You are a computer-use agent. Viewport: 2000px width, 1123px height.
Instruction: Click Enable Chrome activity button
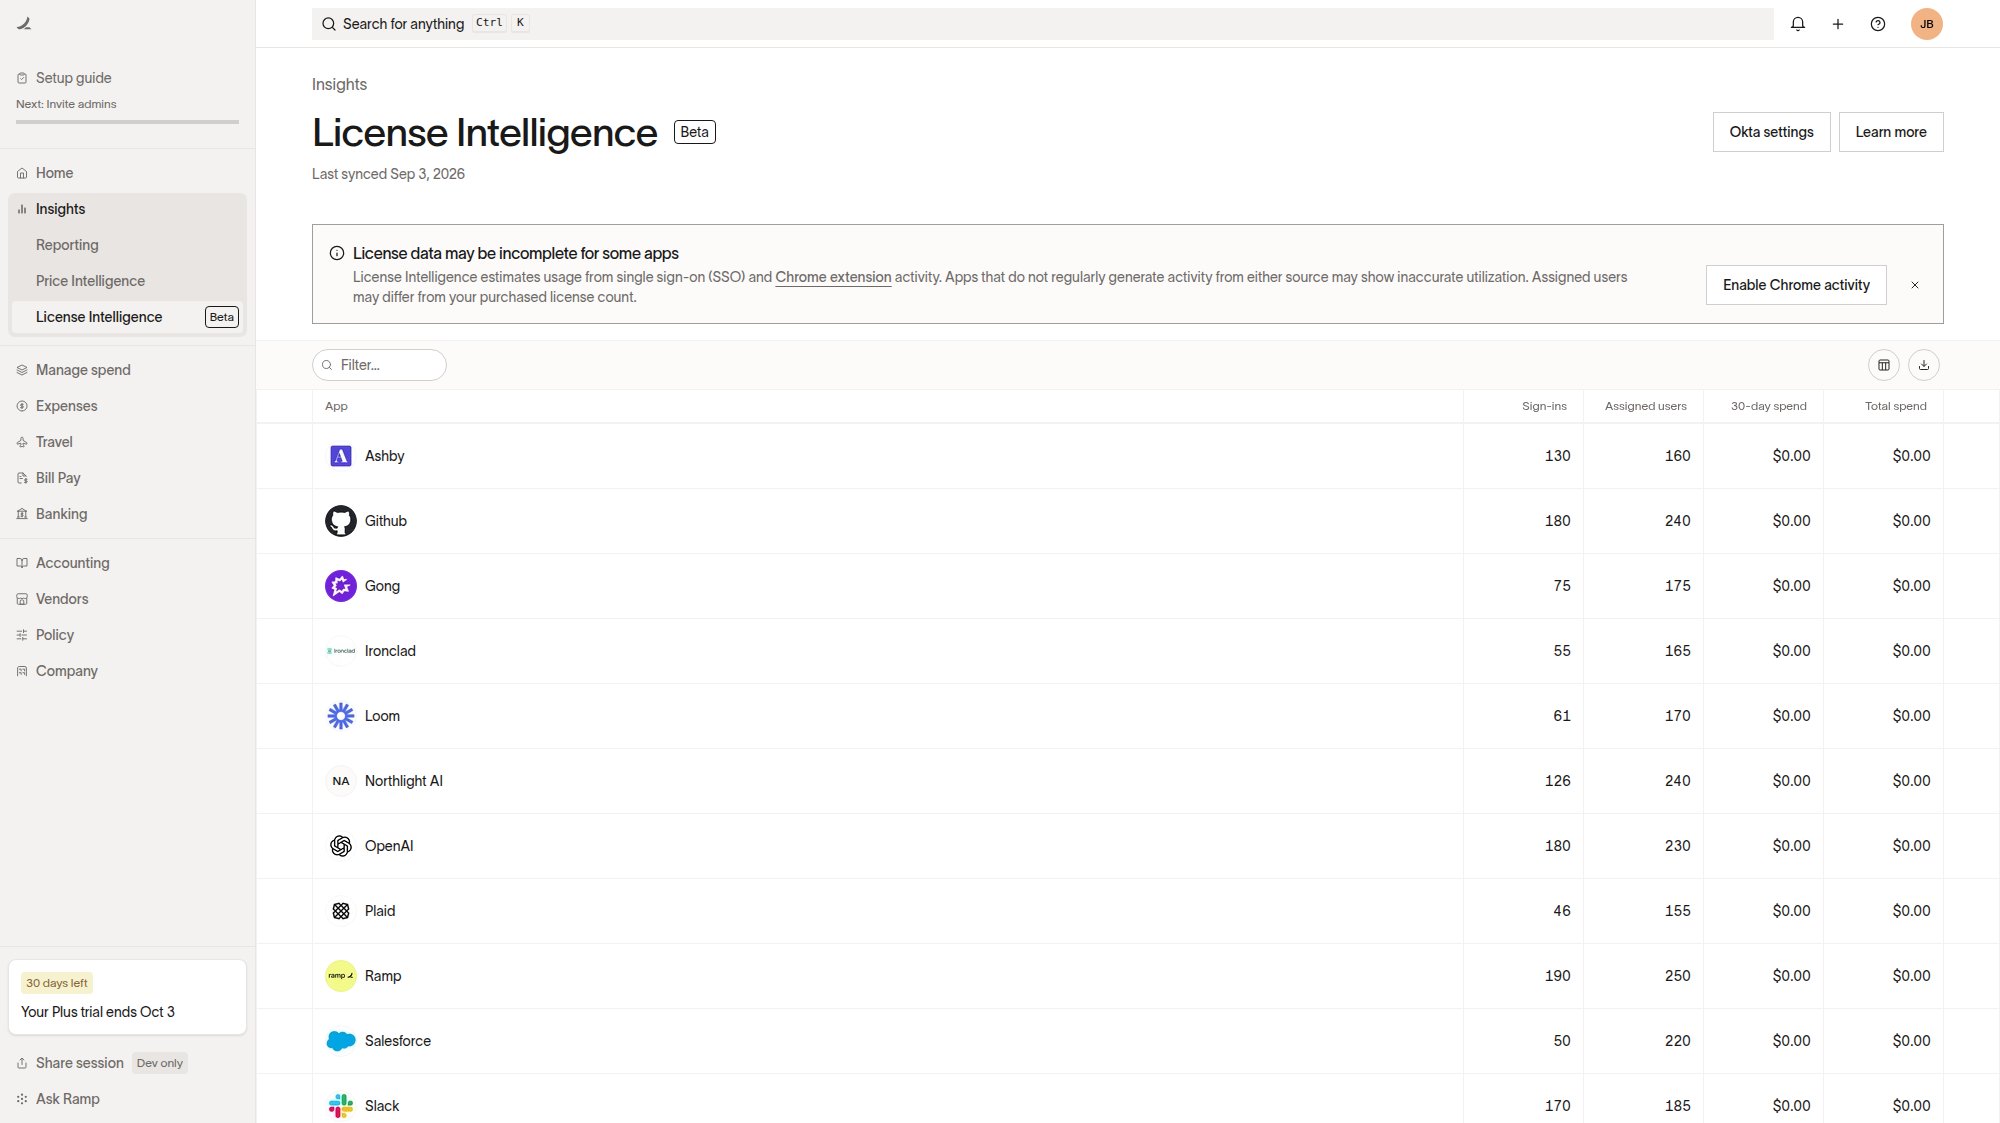tap(1795, 285)
